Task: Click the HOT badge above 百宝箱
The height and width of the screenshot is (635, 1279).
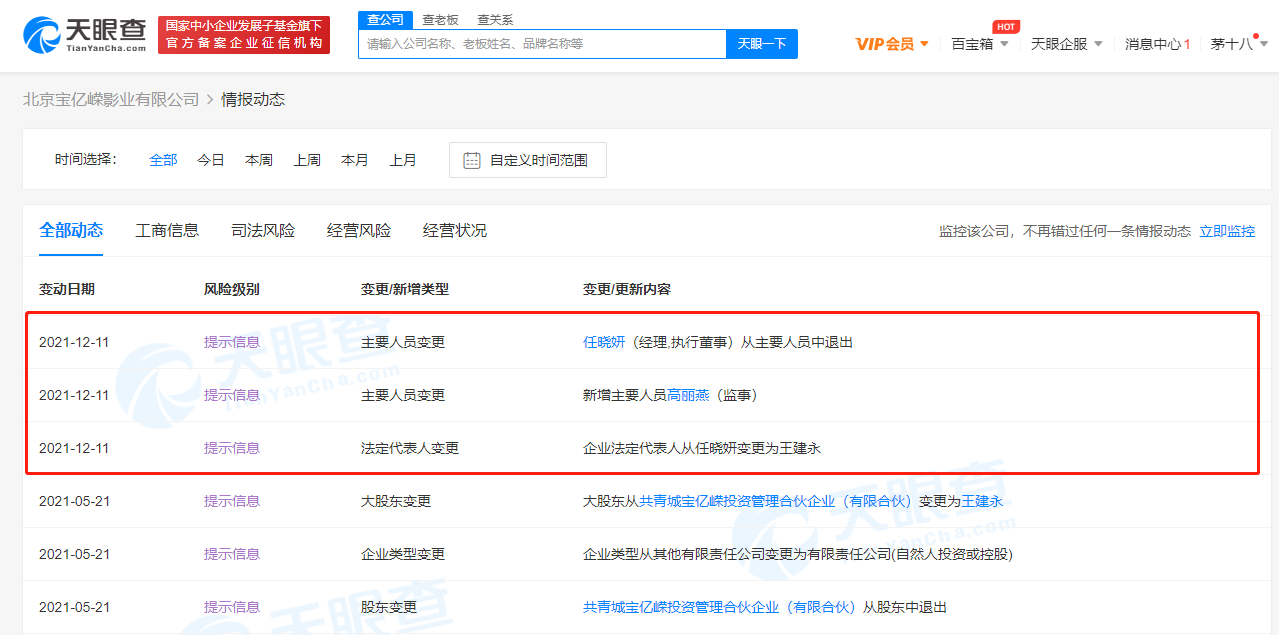Action: pyautogui.click(x=1005, y=26)
